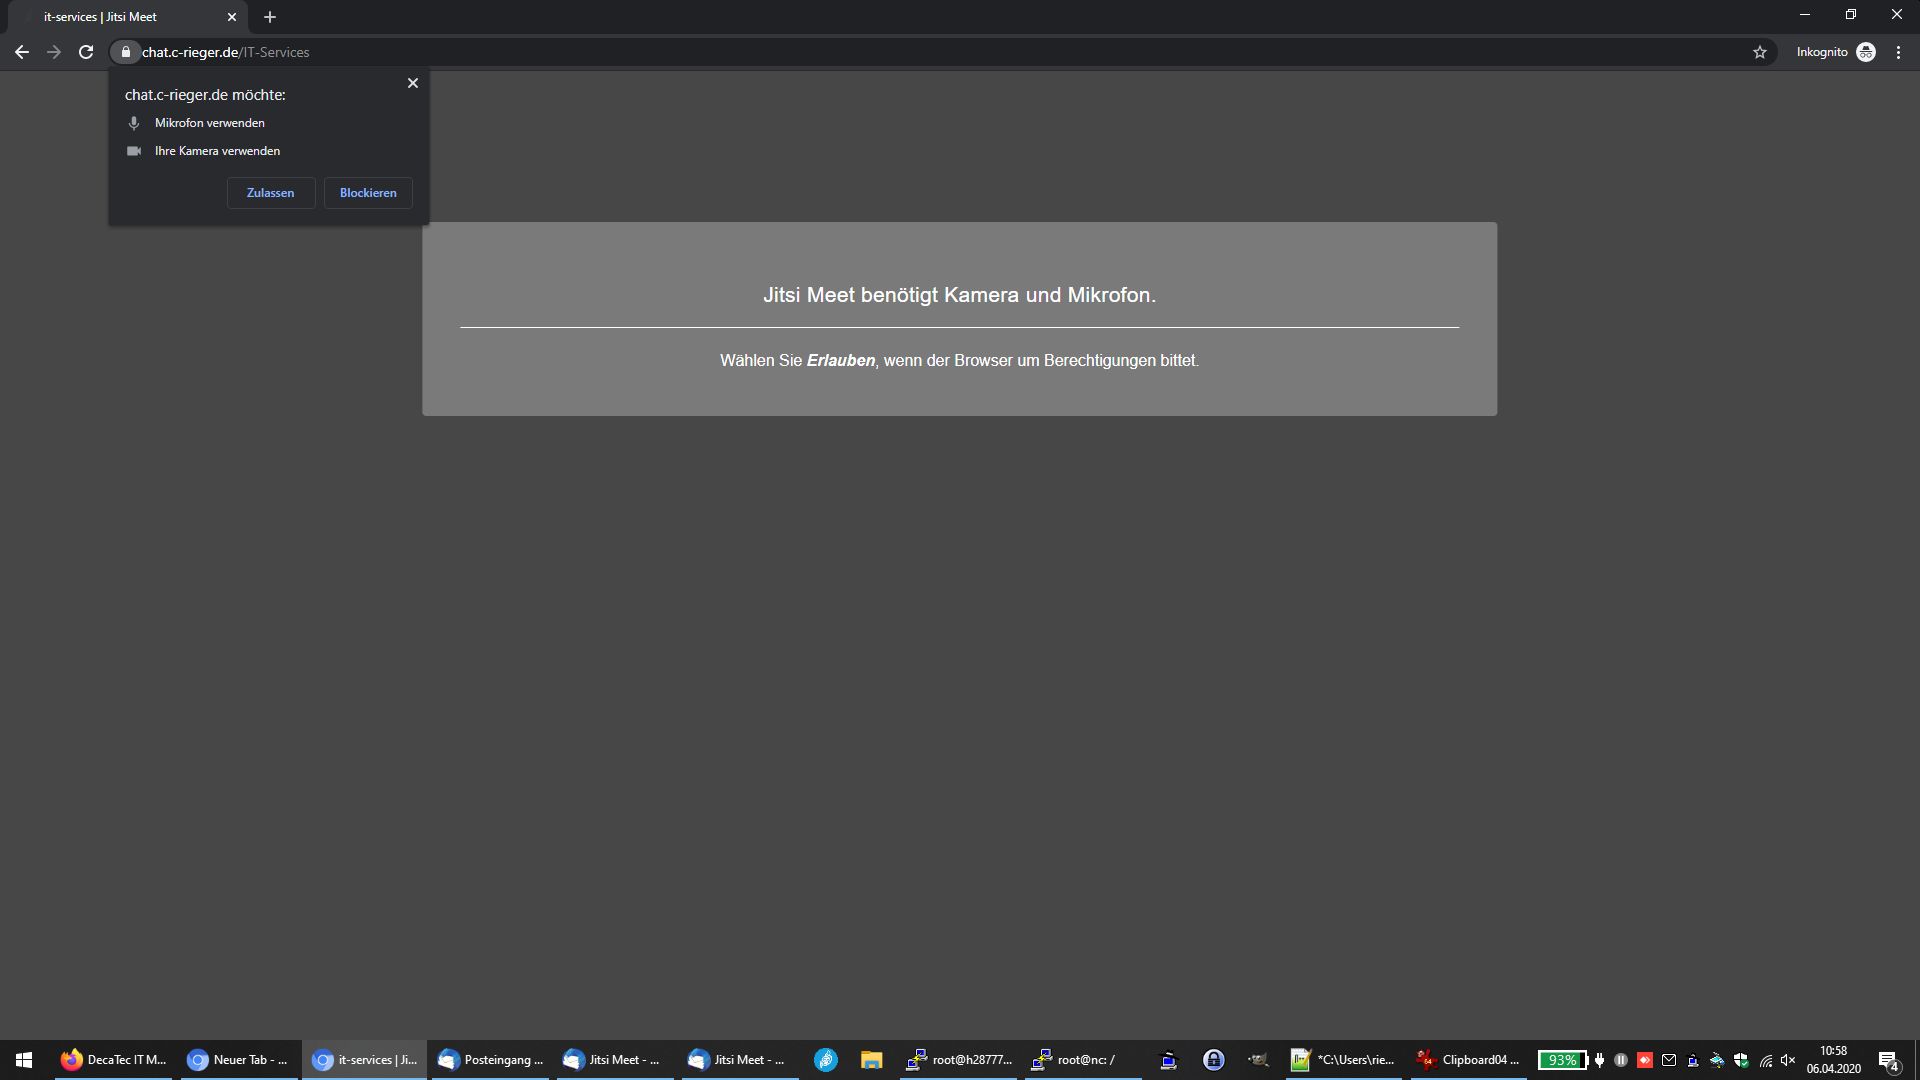Open second Jitsi Meet Thunderbird taskbar item
The height and width of the screenshot is (1080, 1920).
(740, 1060)
